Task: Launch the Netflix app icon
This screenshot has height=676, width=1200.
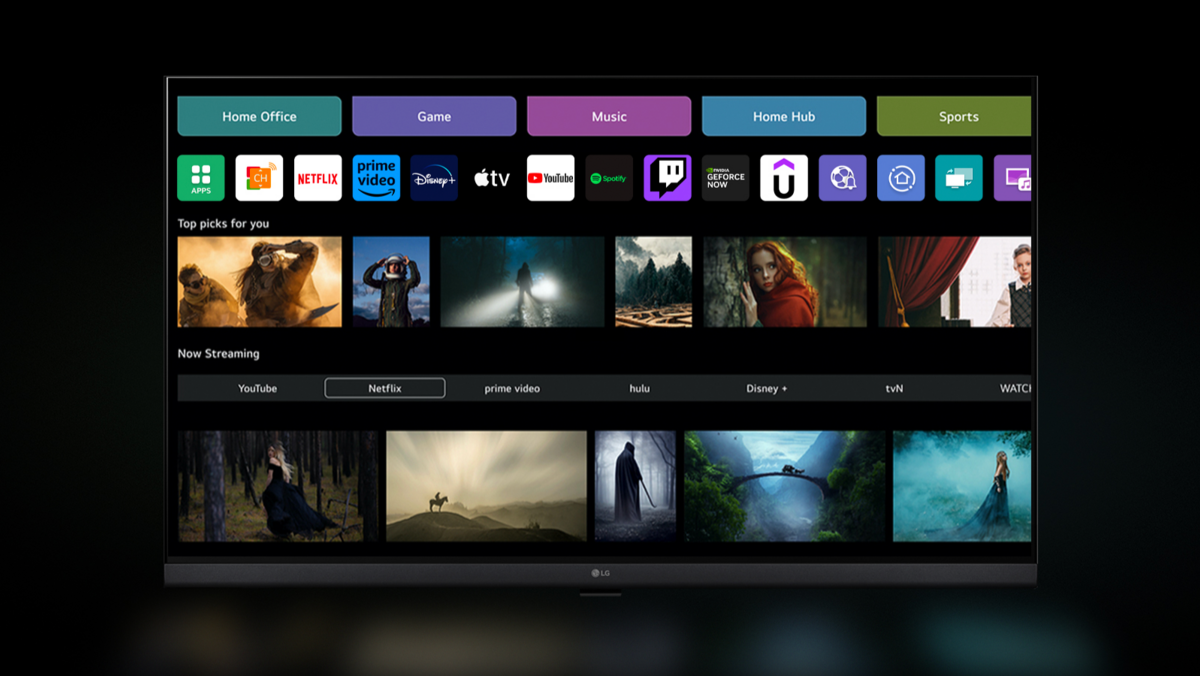Action: (318, 178)
